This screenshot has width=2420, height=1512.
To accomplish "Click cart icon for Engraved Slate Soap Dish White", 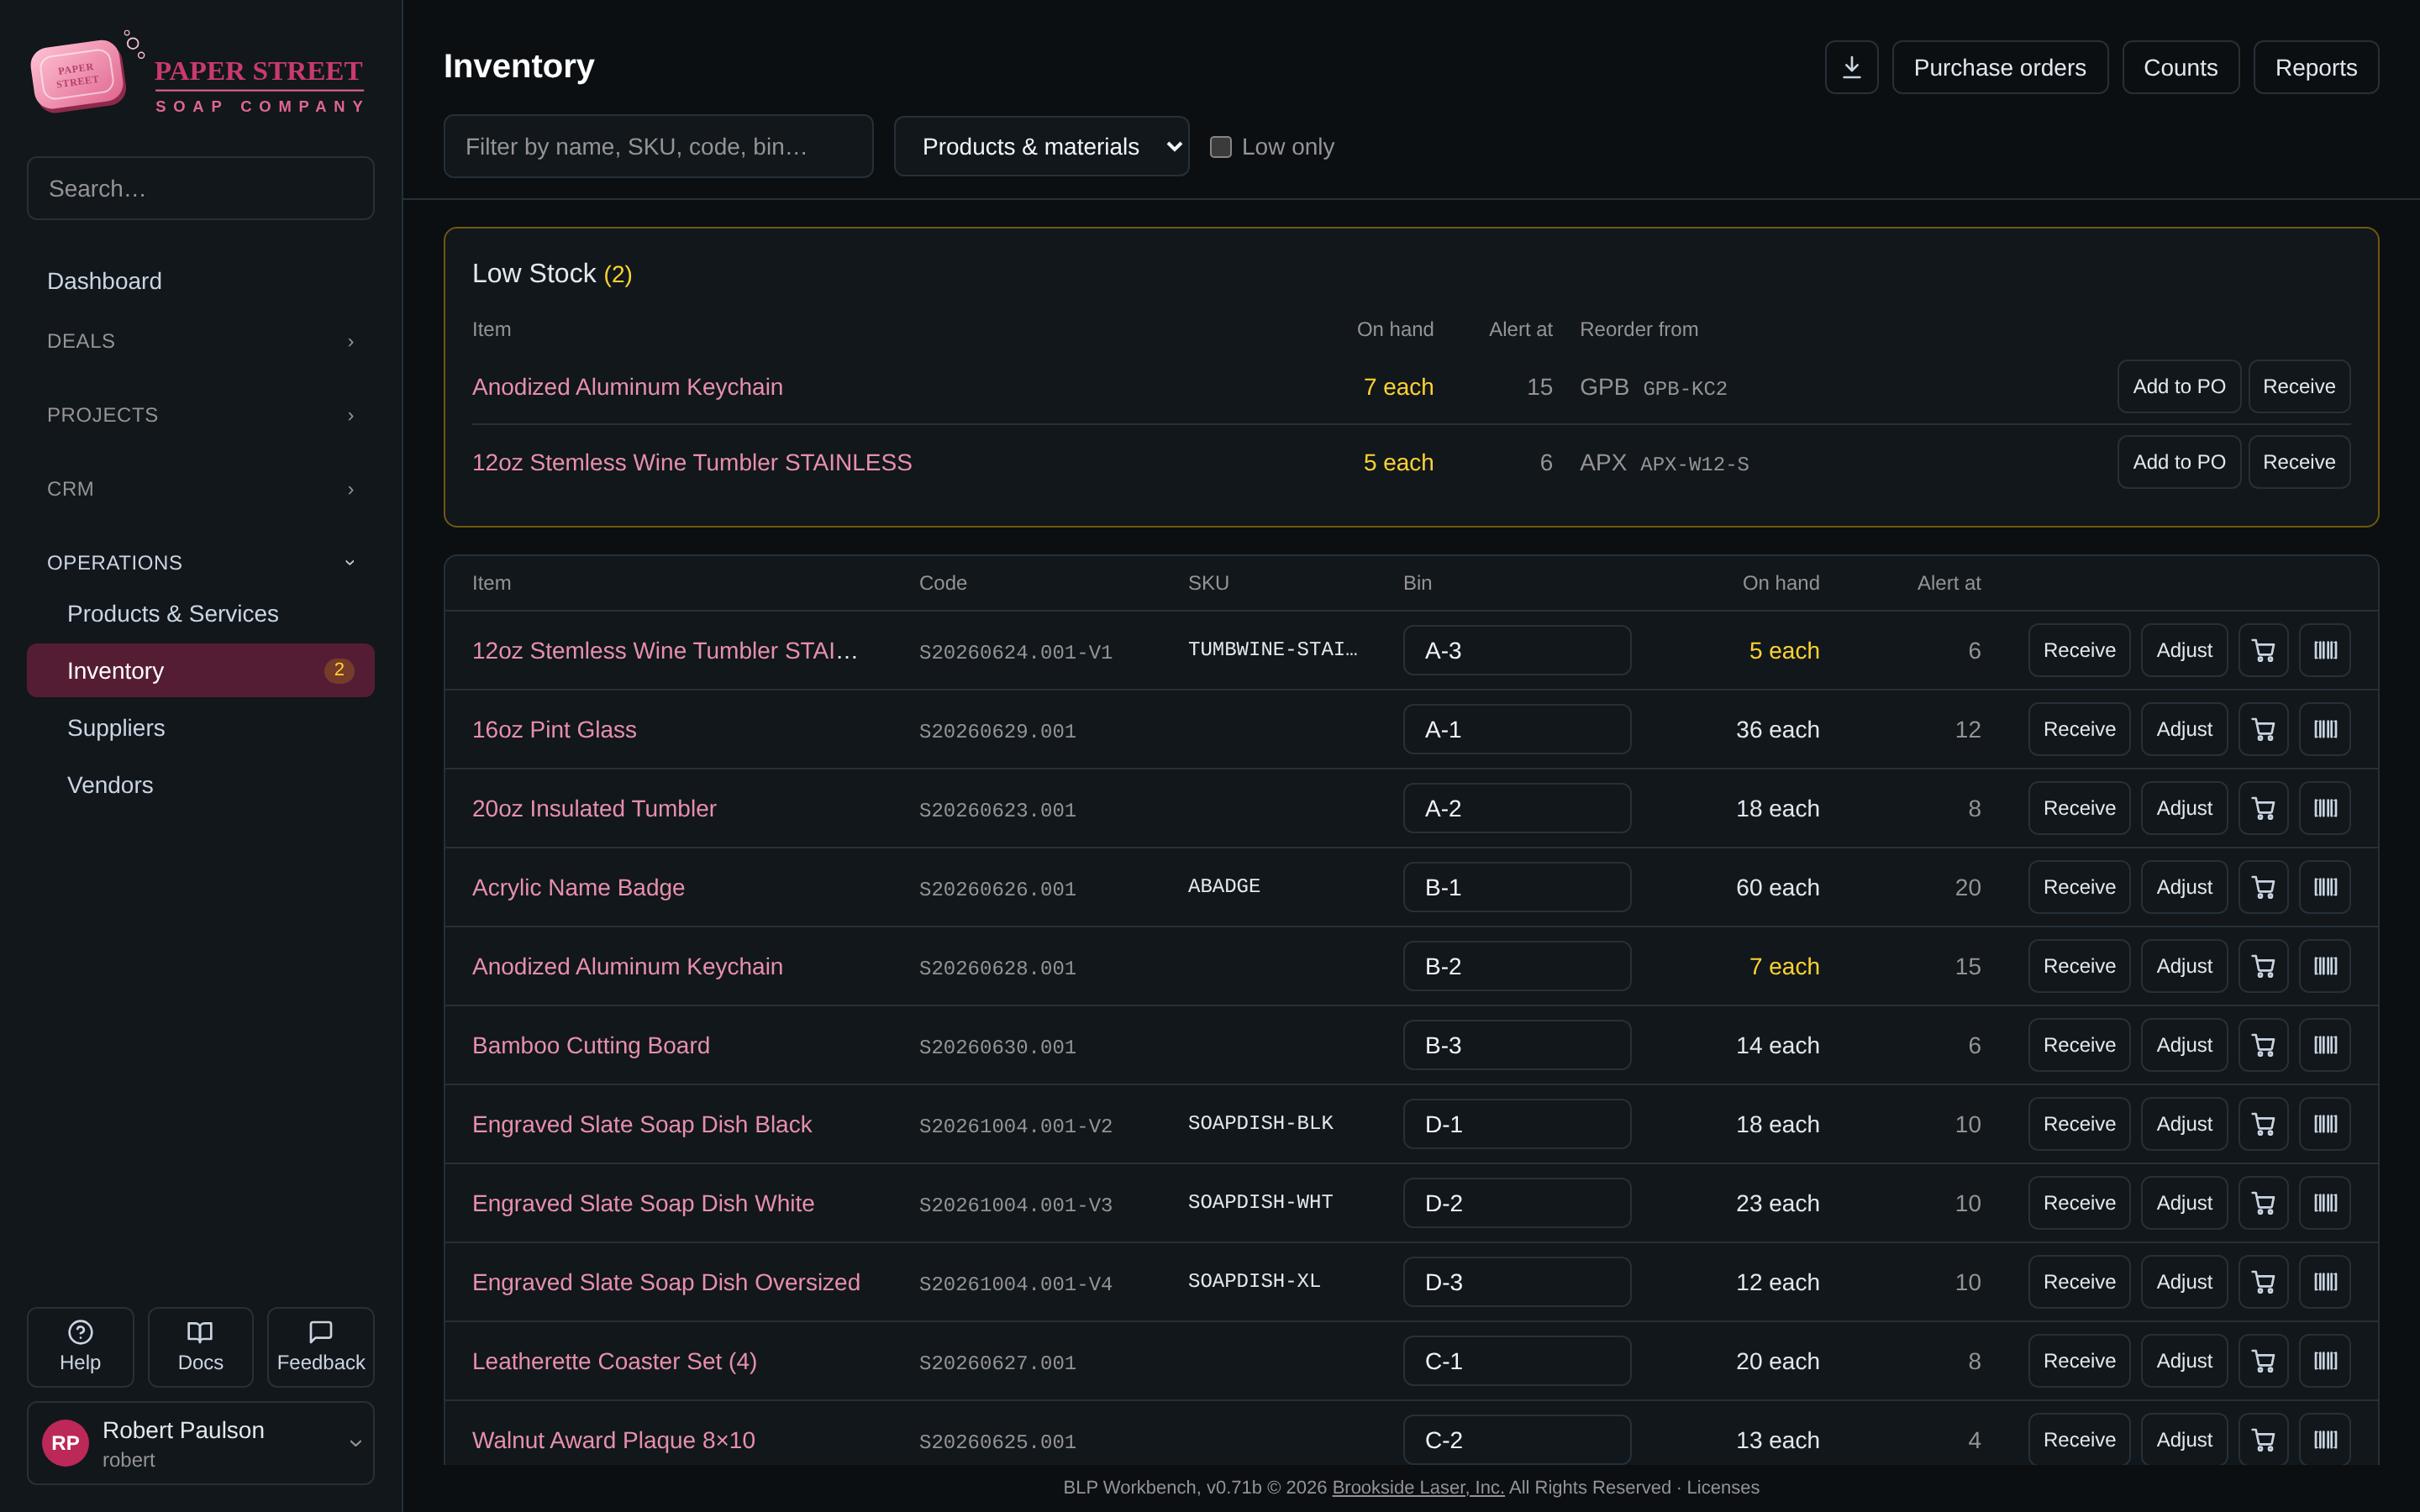I will pos(2263,1203).
